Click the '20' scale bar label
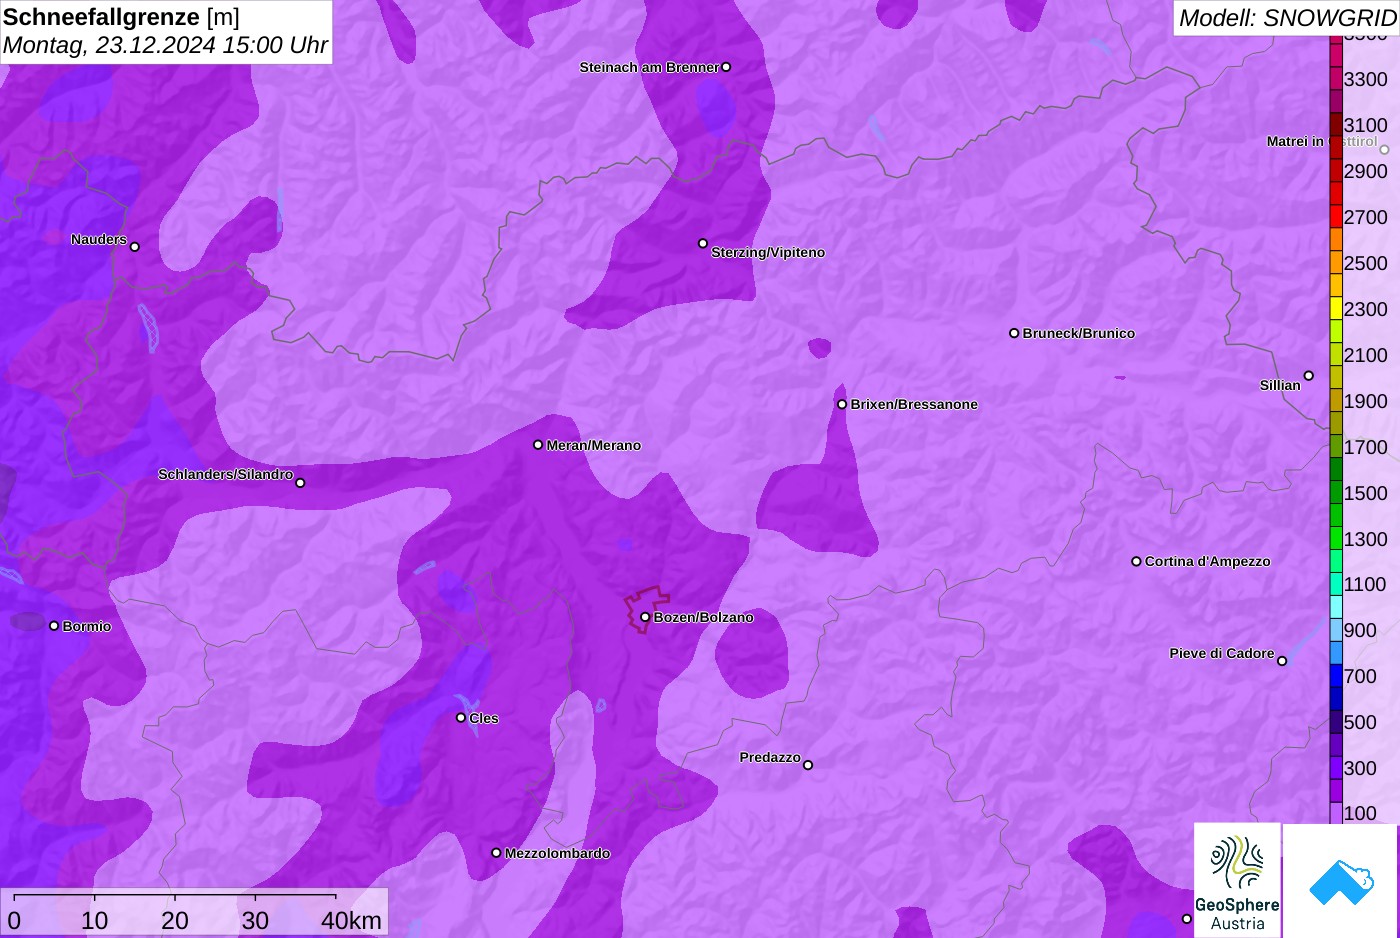The image size is (1400, 938). pos(175,920)
